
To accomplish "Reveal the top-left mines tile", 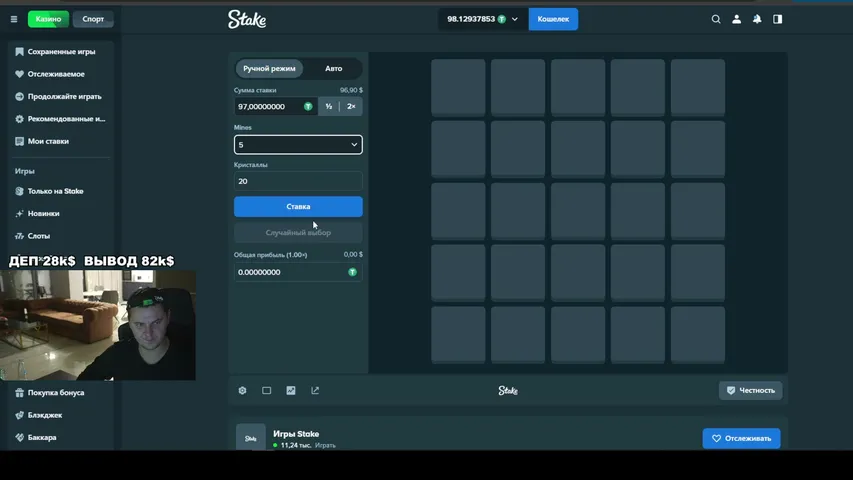I will click(458, 88).
